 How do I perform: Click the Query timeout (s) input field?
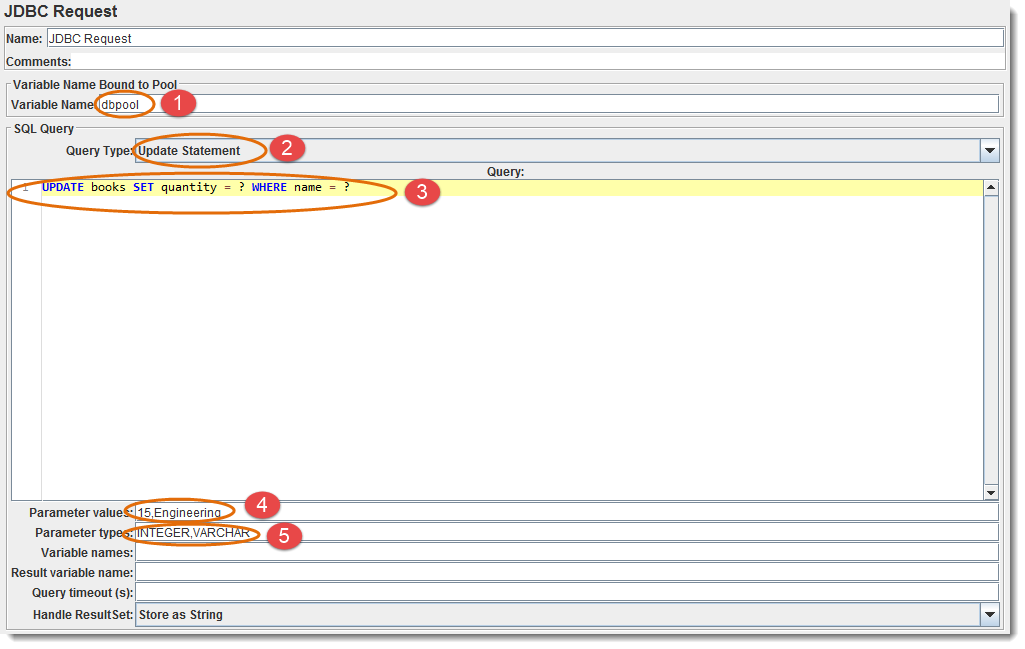(x=567, y=593)
